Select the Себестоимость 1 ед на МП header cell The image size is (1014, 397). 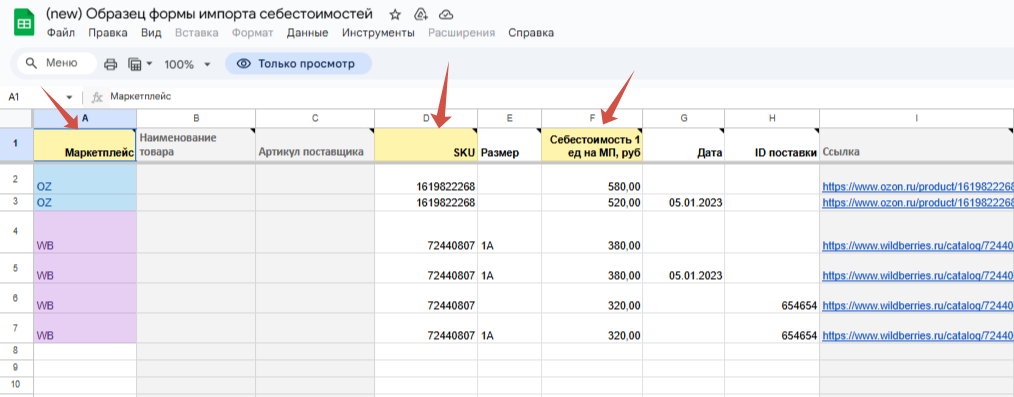592,144
